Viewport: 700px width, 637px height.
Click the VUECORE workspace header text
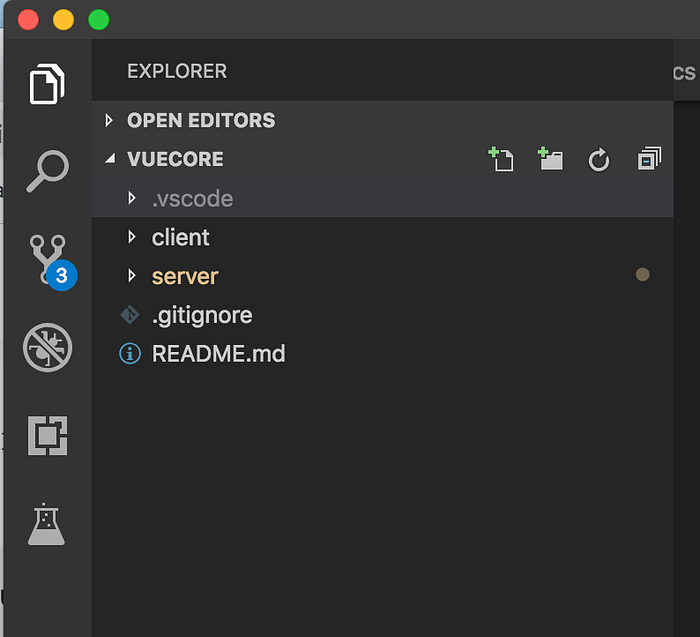coord(175,159)
